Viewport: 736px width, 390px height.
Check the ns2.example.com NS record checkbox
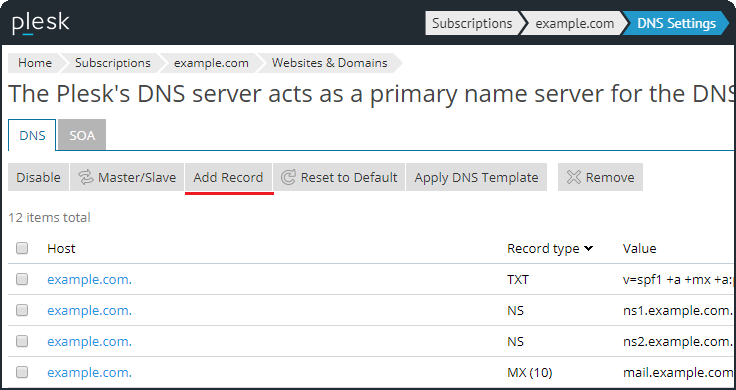22,341
